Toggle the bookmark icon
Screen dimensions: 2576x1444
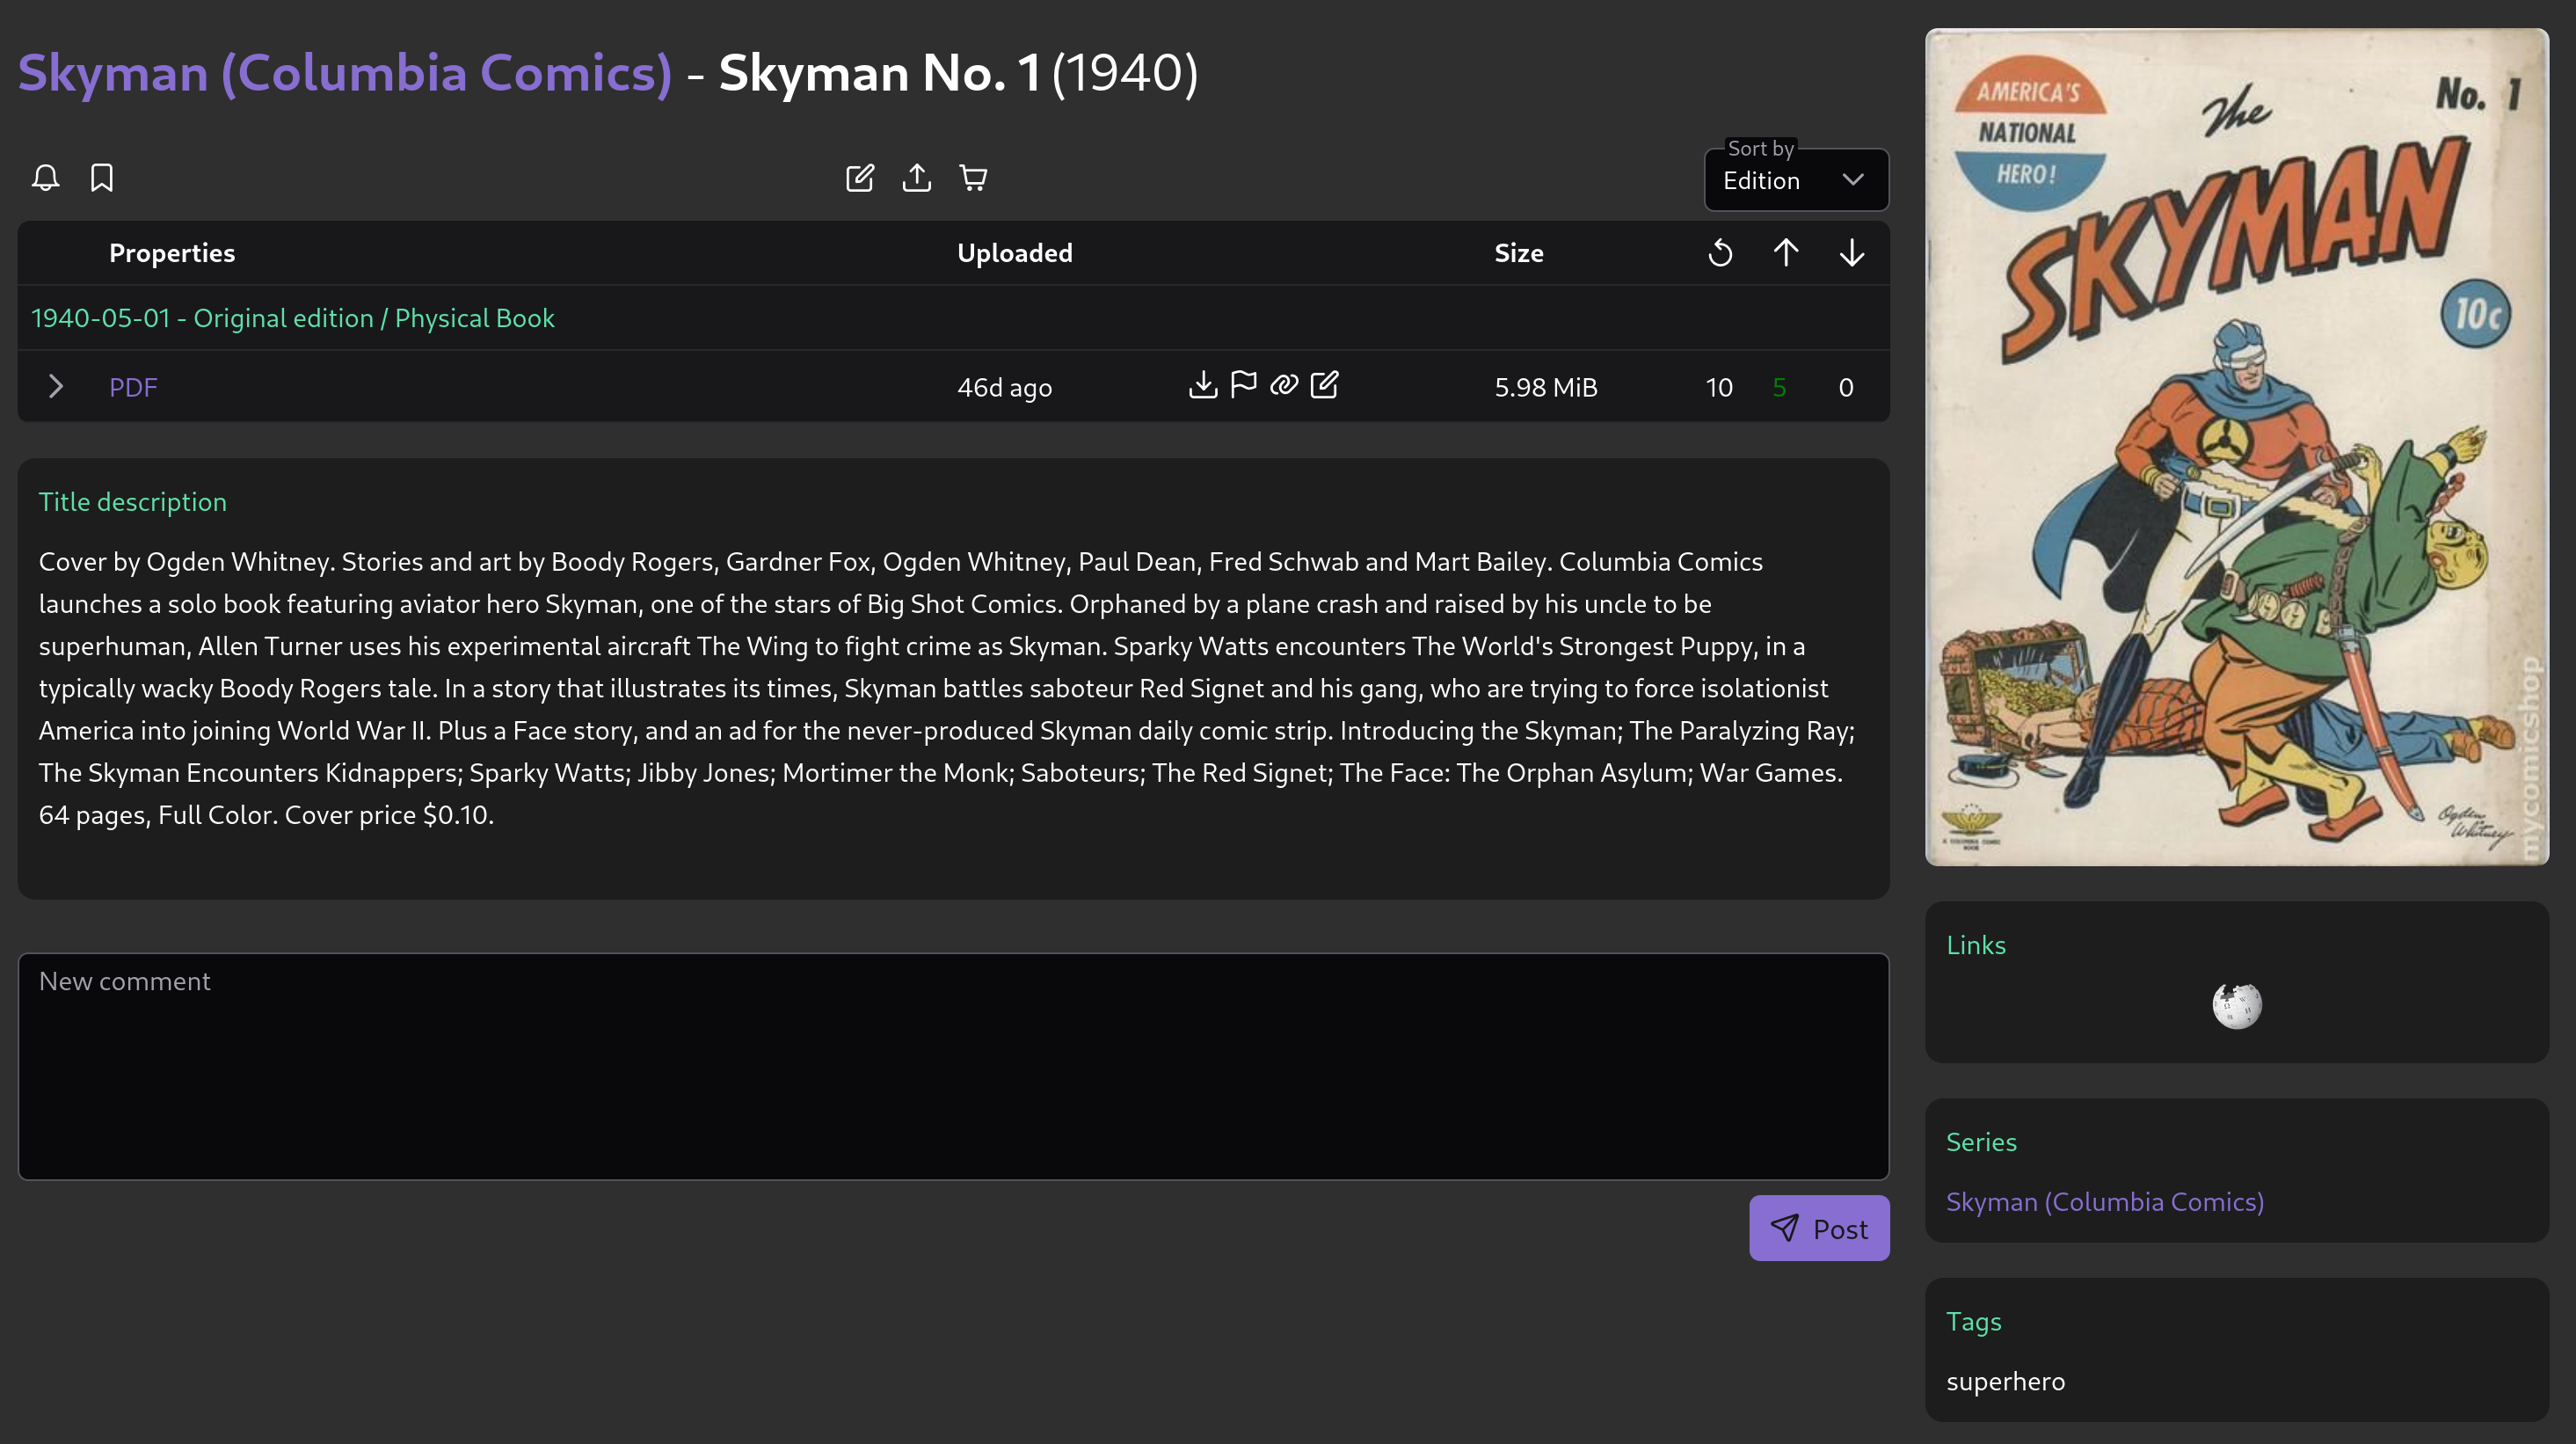[102, 178]
